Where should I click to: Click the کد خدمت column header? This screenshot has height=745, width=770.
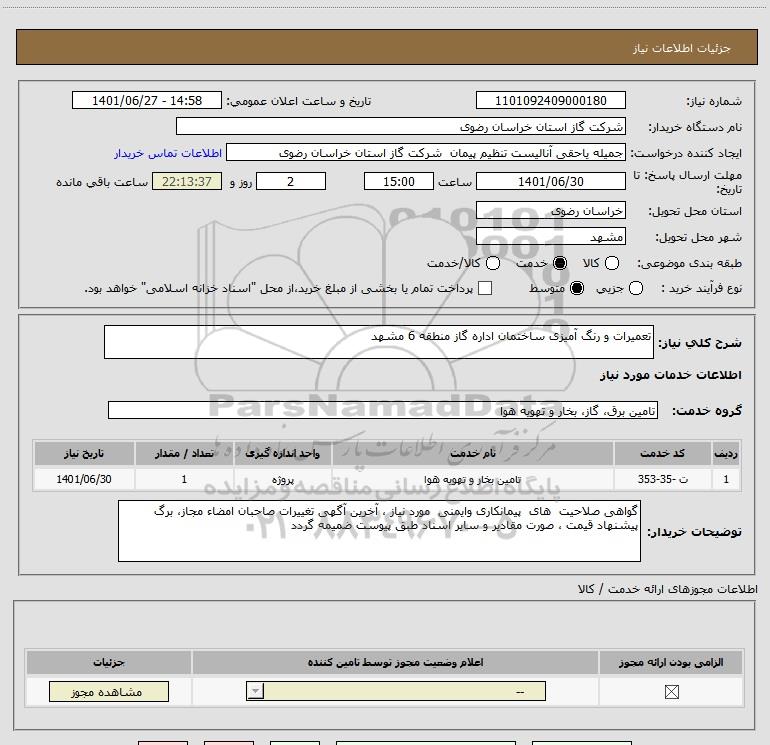coord(662,453)
